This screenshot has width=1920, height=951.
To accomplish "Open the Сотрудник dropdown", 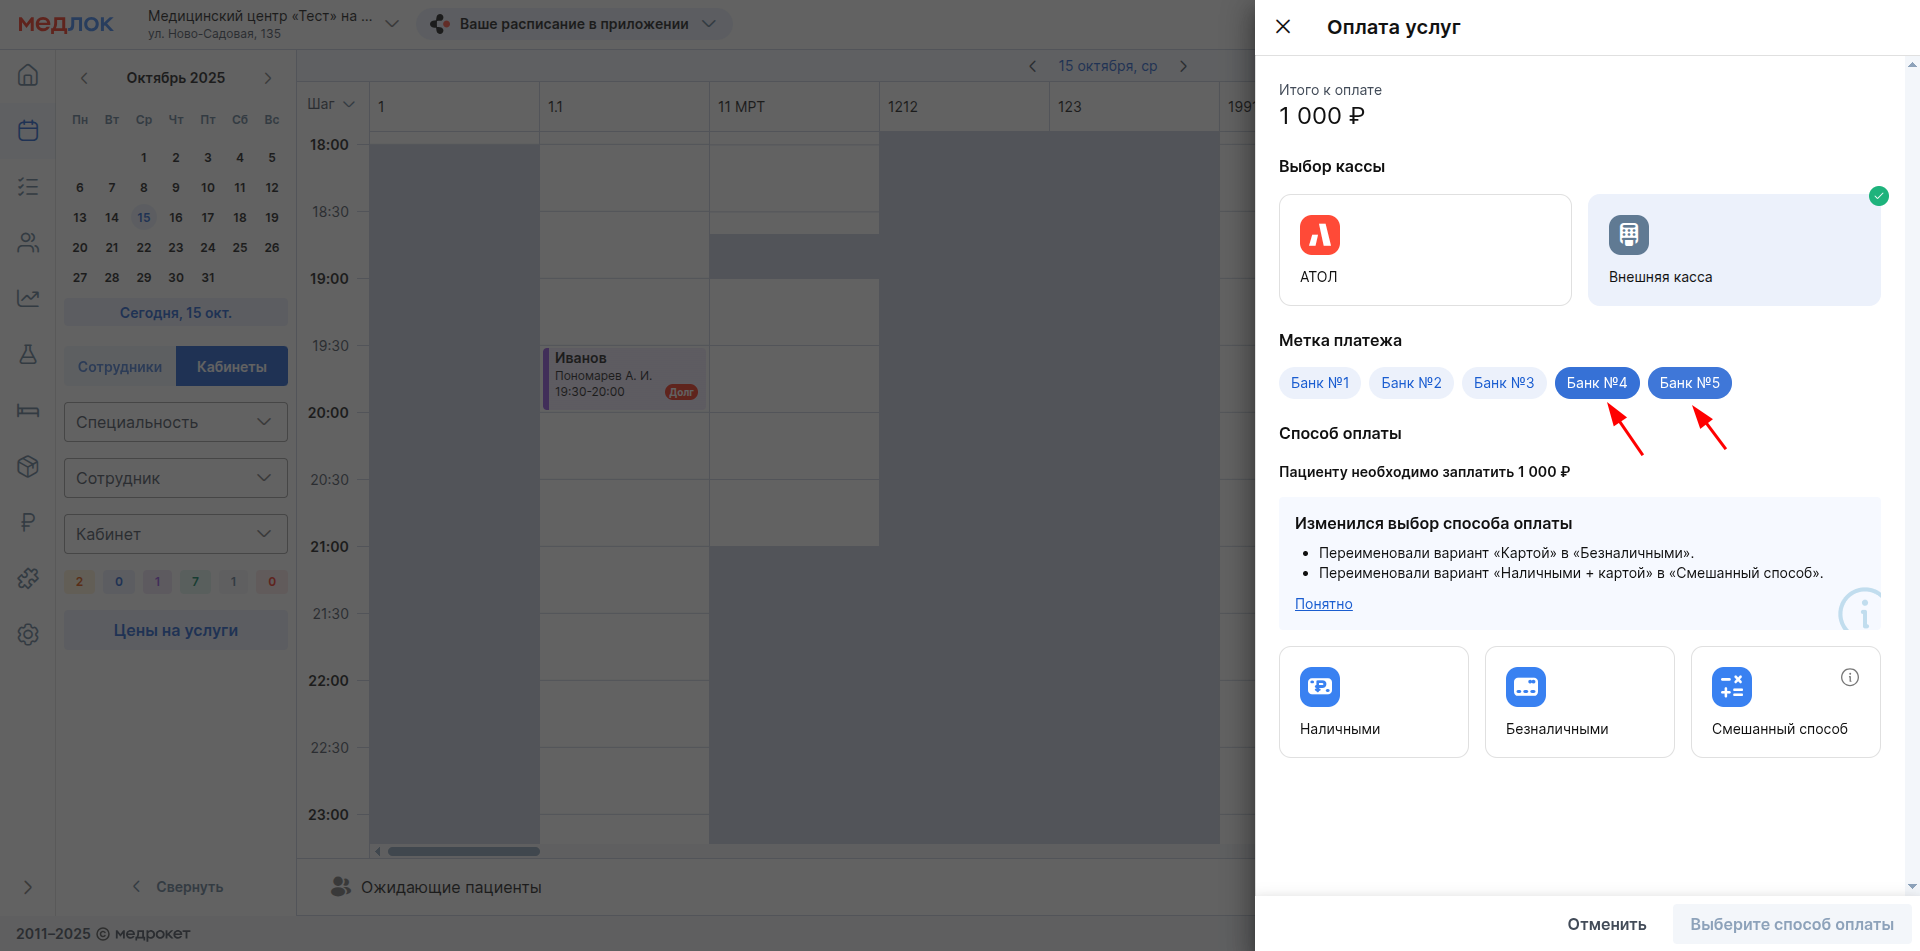I will 175,478.
